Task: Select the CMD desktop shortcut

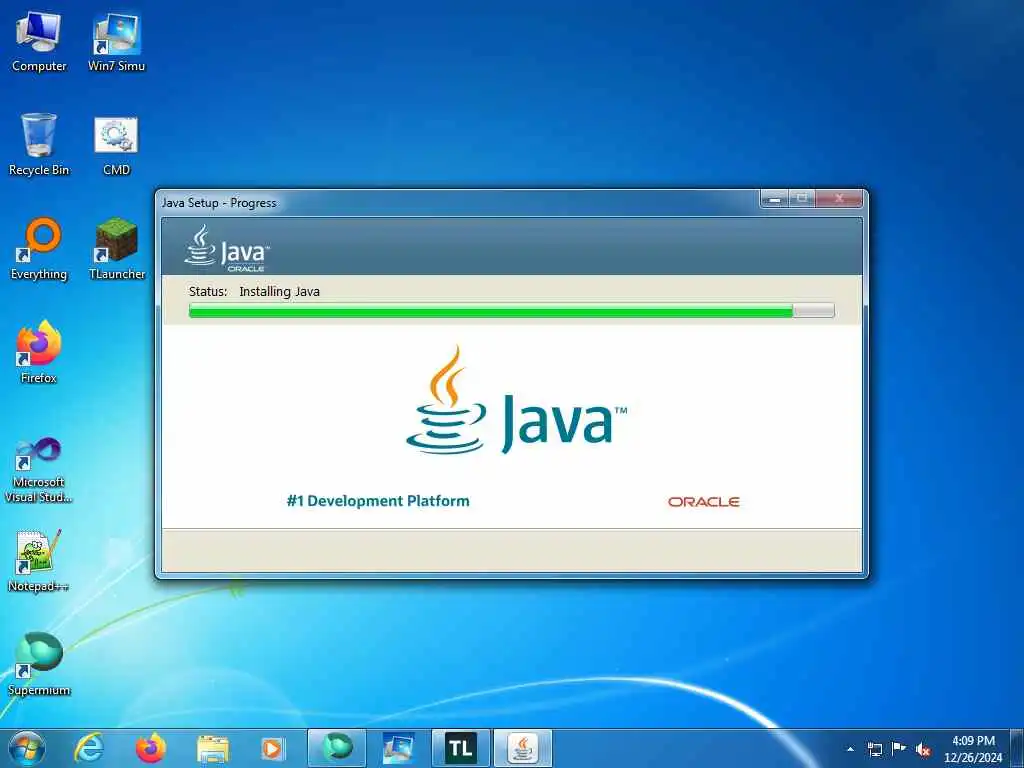Action: point(116,145)
